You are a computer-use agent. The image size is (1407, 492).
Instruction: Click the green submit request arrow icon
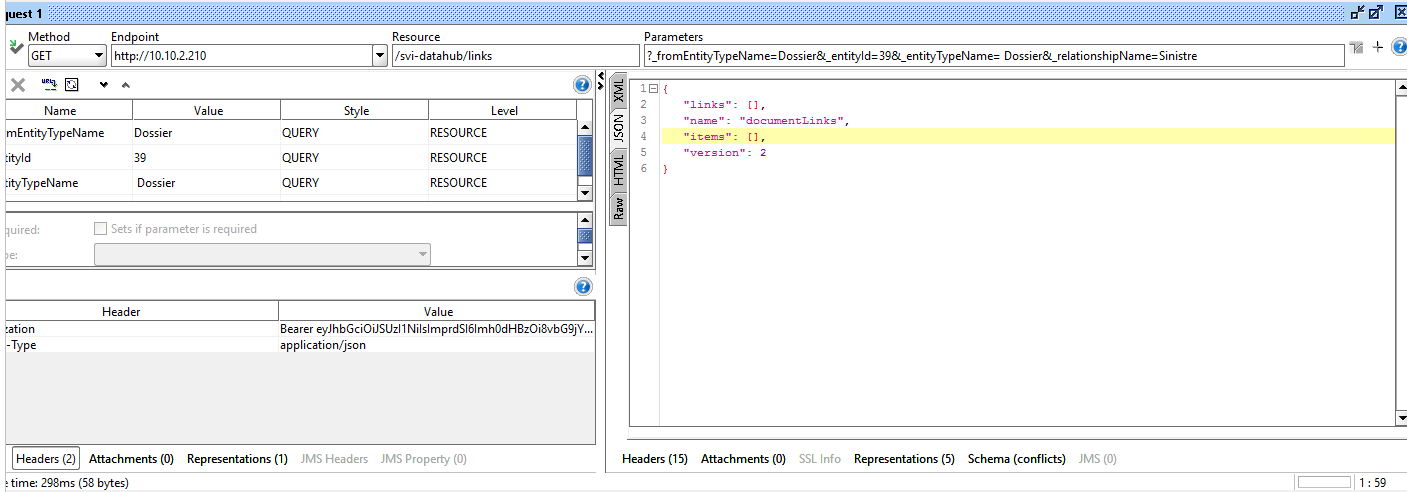pos(15,47)
